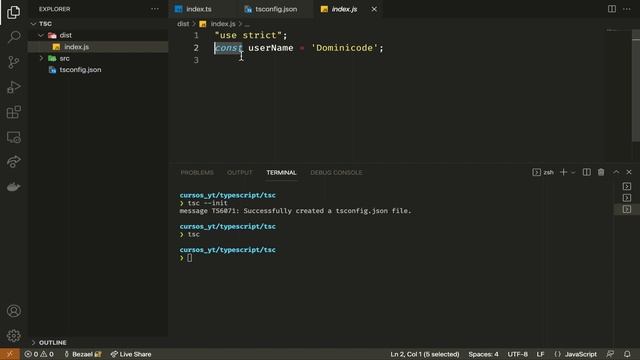Open editor more actions menu
640x360 pixels.
(x=627, y=9)
